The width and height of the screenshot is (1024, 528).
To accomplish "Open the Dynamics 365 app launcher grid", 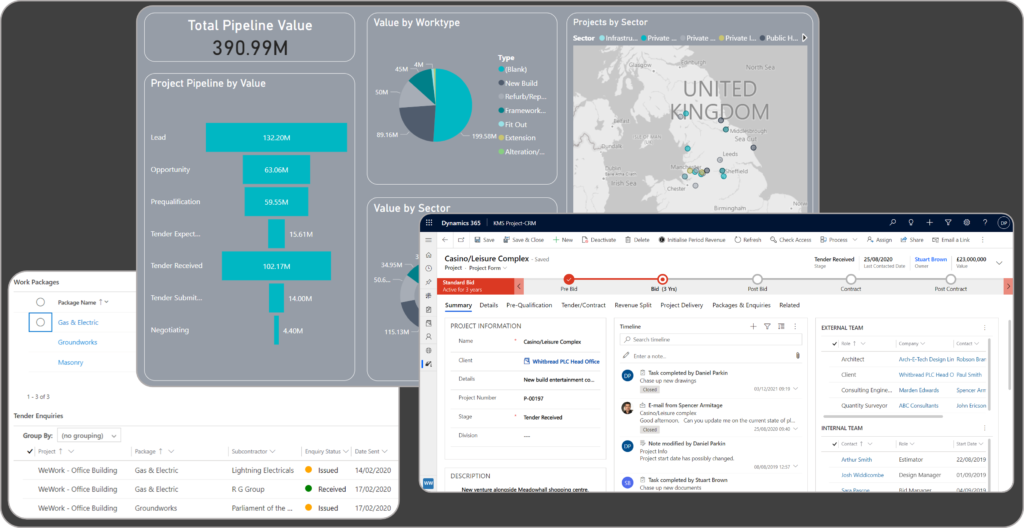I will pos(429,223).
